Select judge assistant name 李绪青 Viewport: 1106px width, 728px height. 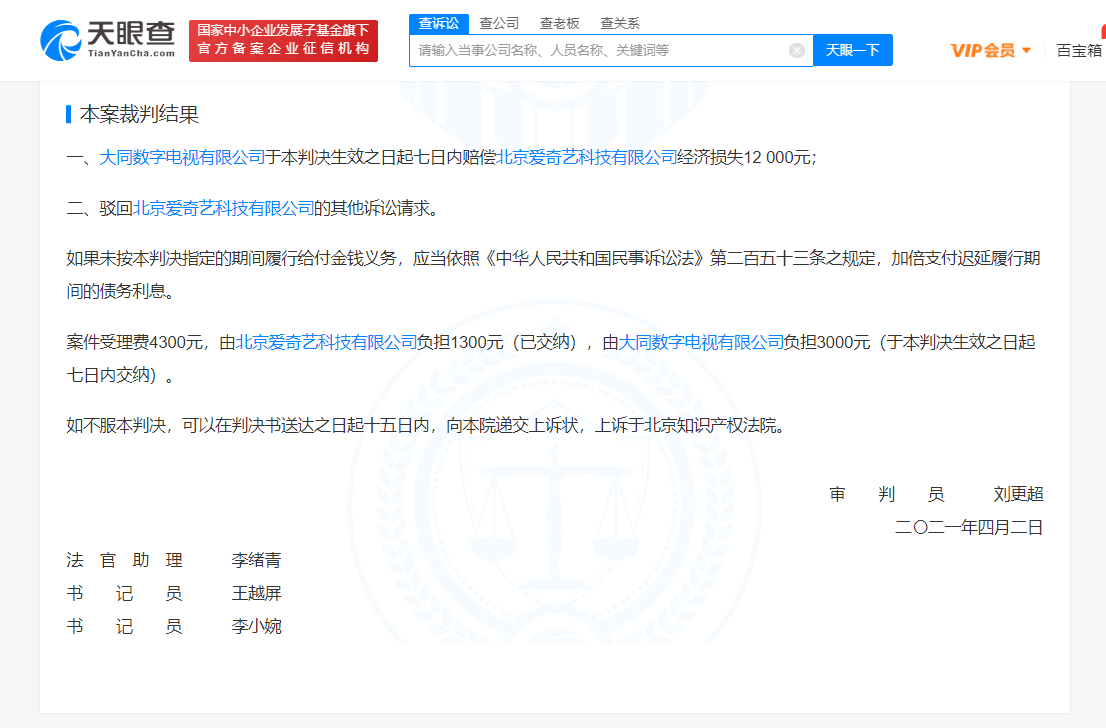tap(256, 561)
